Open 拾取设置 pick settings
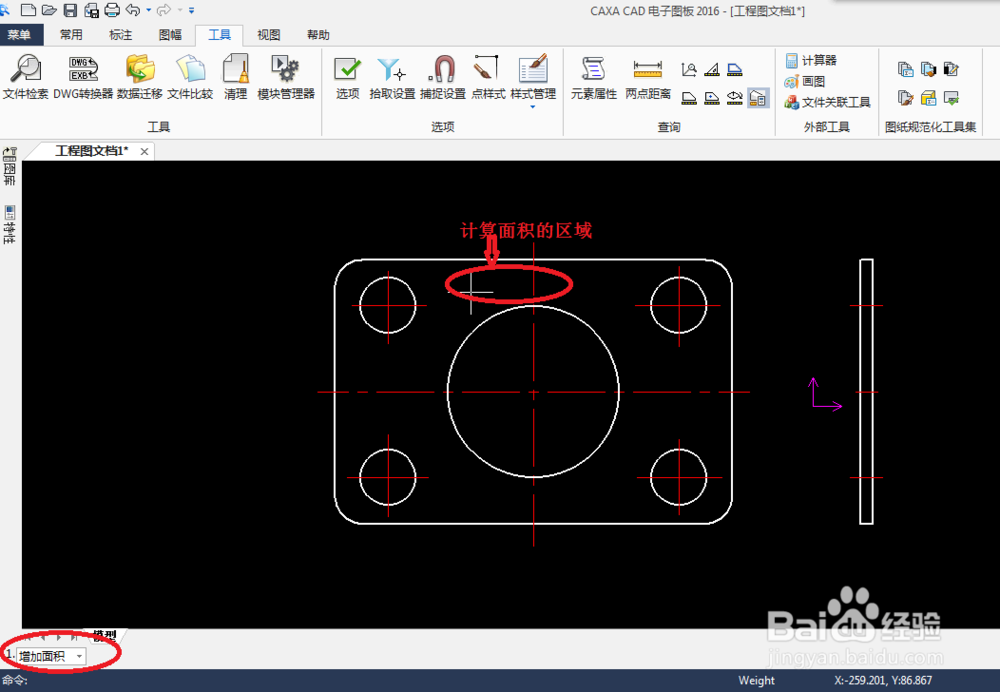Screen dimensions: 1000x692 point(392,77)
